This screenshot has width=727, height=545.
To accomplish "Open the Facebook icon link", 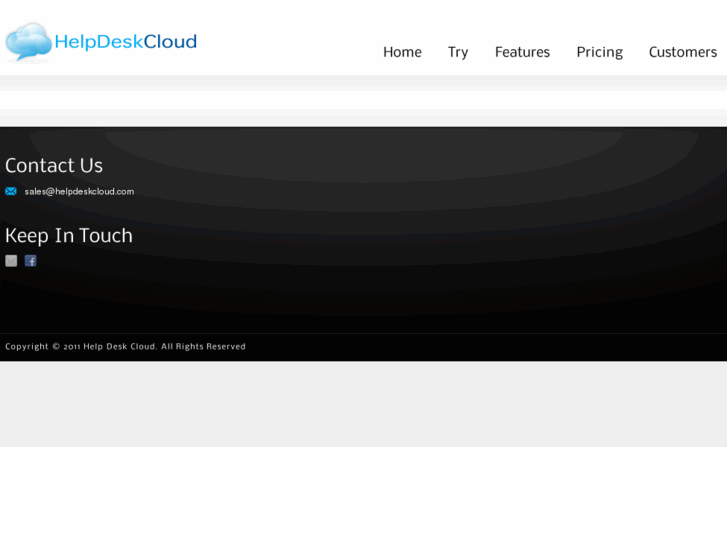I will click(x=31, y=261).
